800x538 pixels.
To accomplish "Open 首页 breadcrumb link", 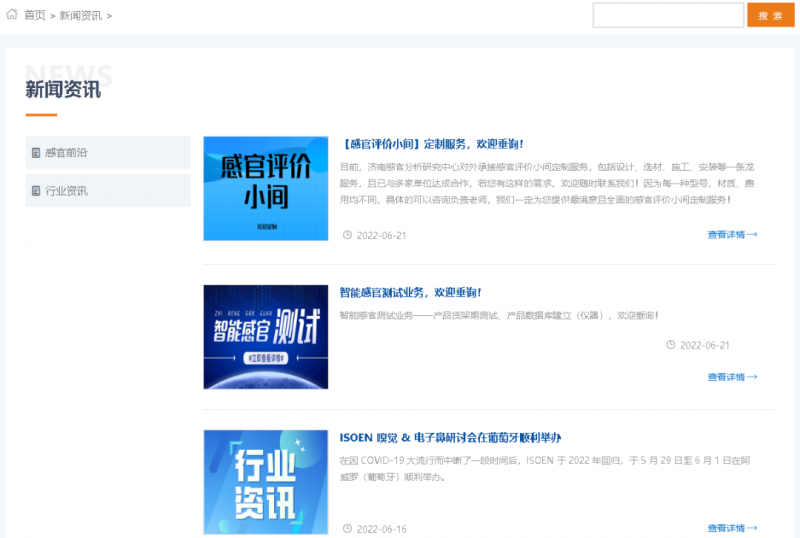I will (x=34, y=15).
